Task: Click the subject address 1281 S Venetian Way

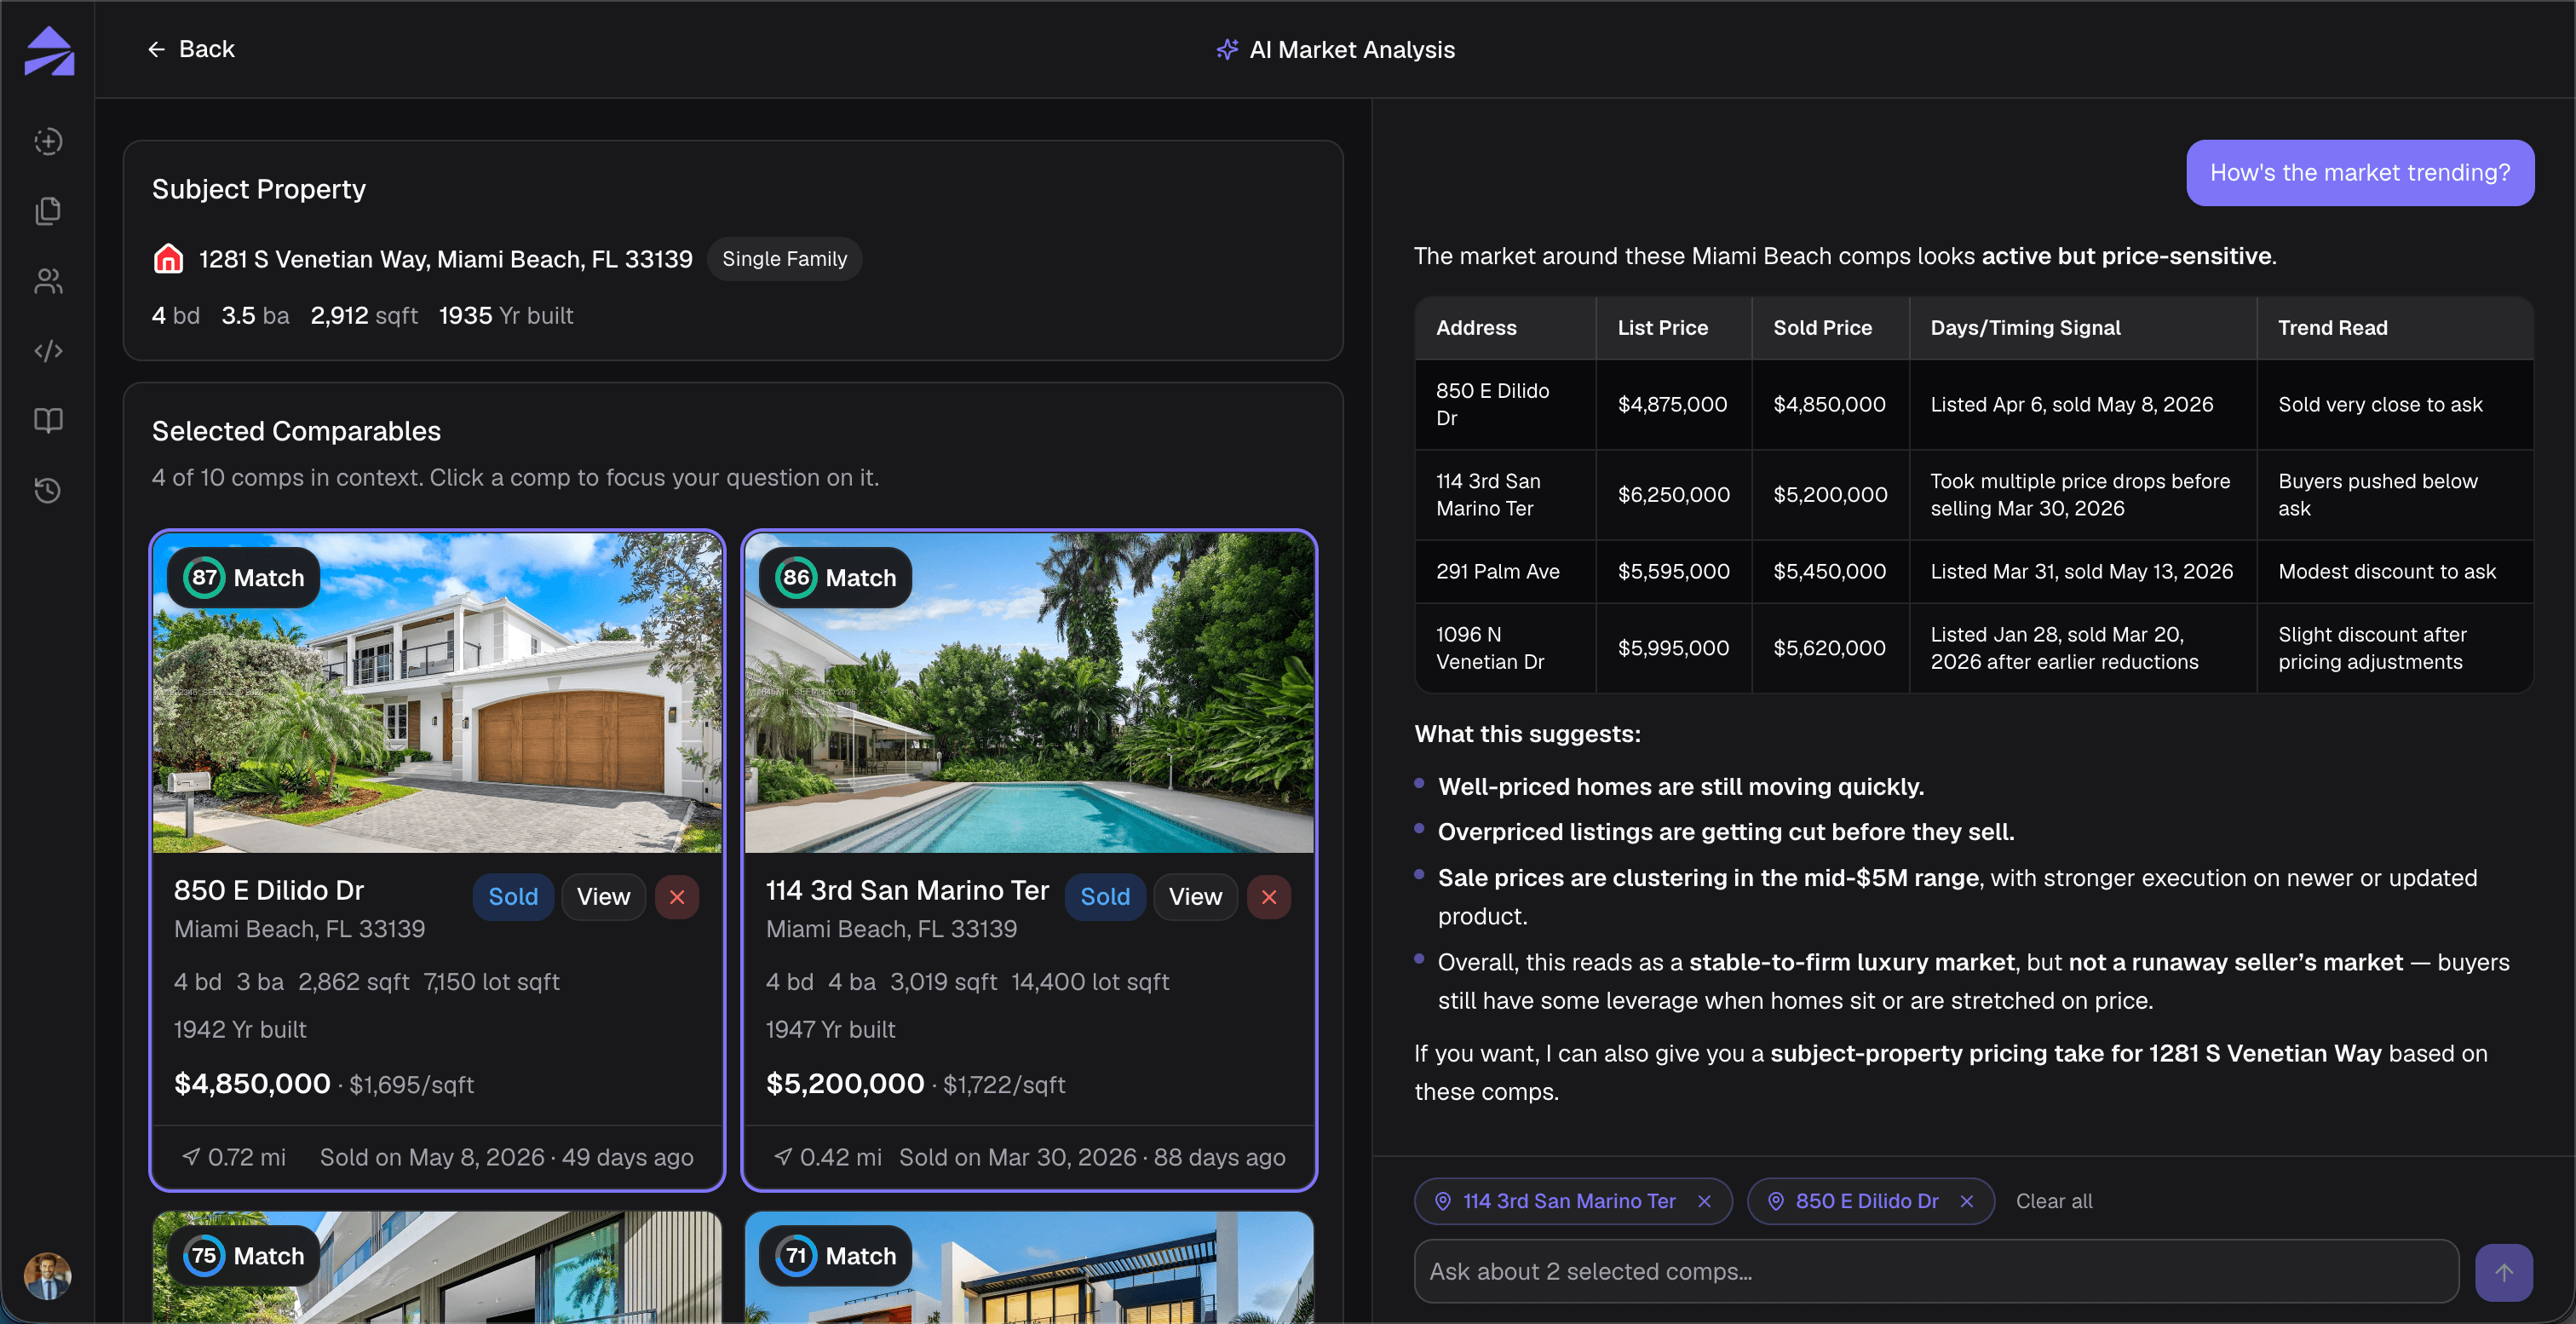Action: pos(445,259)
